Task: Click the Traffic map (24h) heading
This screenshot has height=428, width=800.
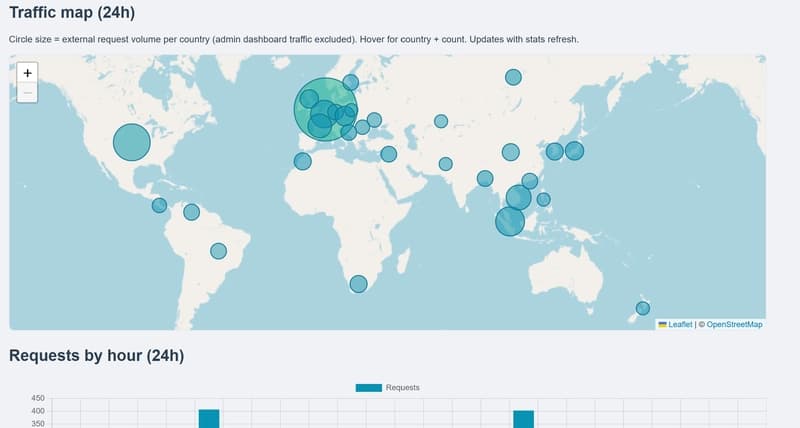Action: coord(72,12)
